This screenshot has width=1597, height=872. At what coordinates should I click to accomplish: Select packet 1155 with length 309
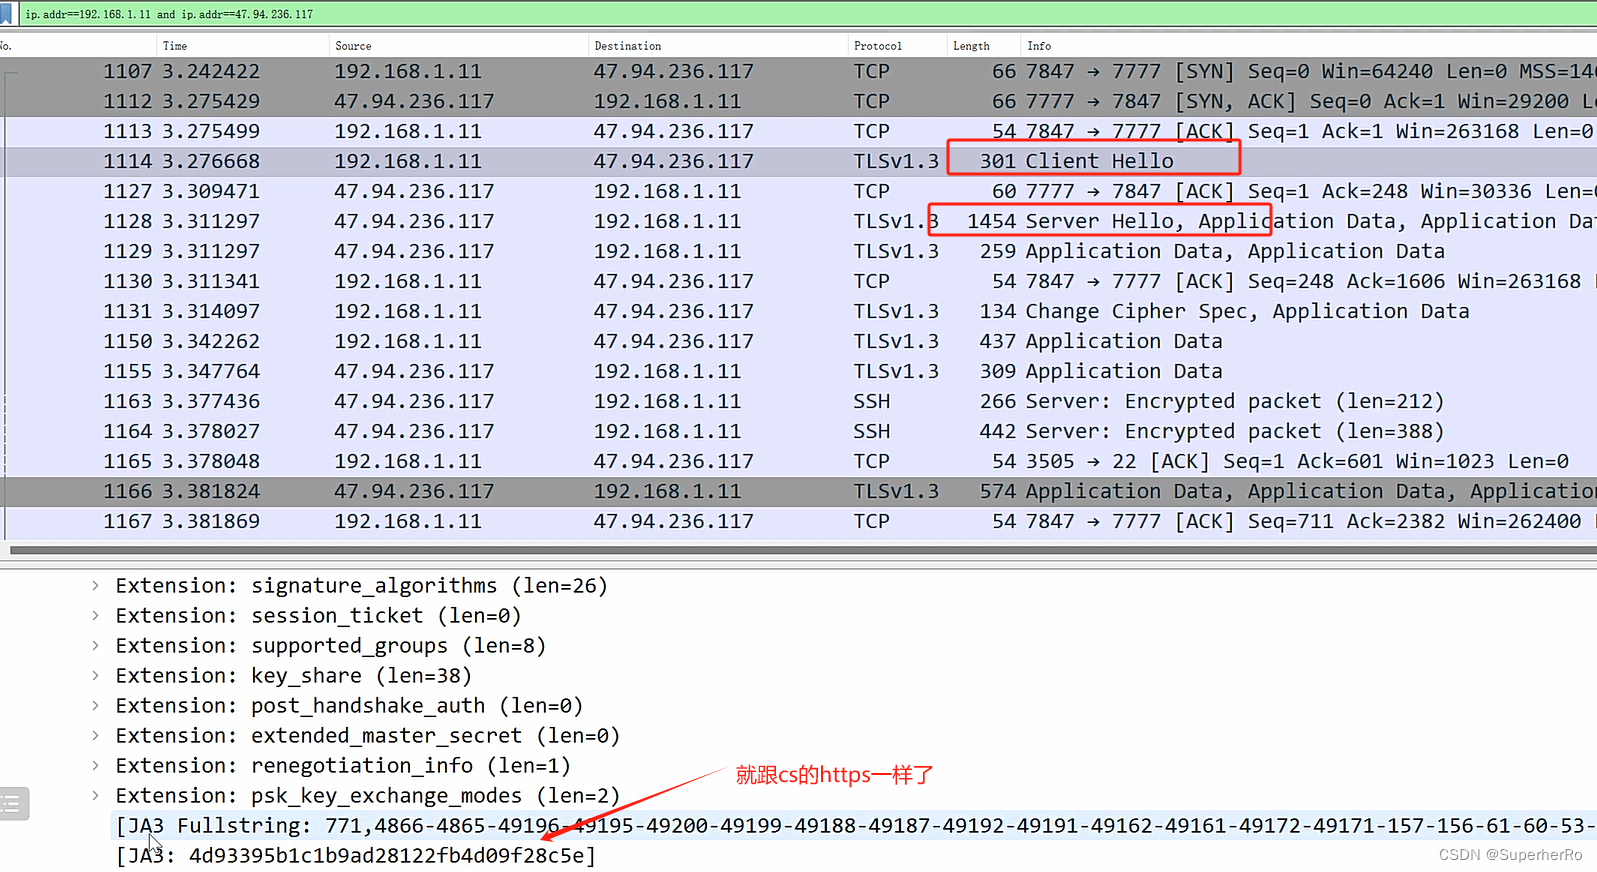(x=798, y=372)
